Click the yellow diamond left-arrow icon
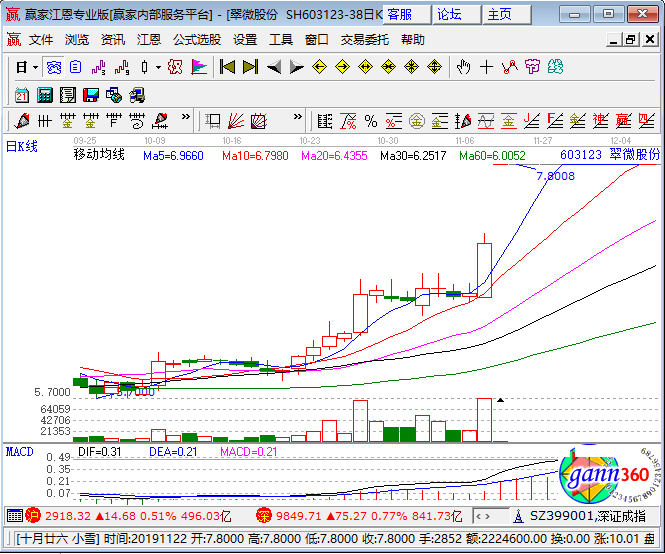665x554 pixels. [x=319, y=67]
